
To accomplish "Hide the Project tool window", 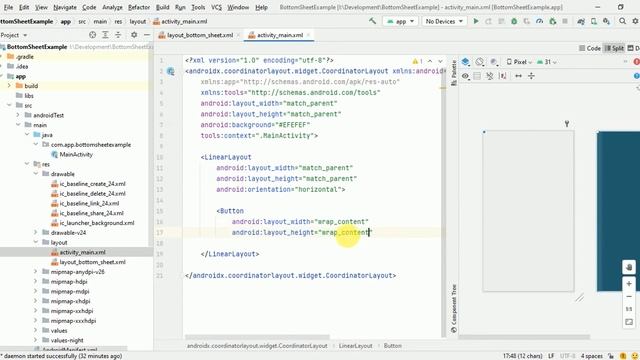I will click(147, 35).
